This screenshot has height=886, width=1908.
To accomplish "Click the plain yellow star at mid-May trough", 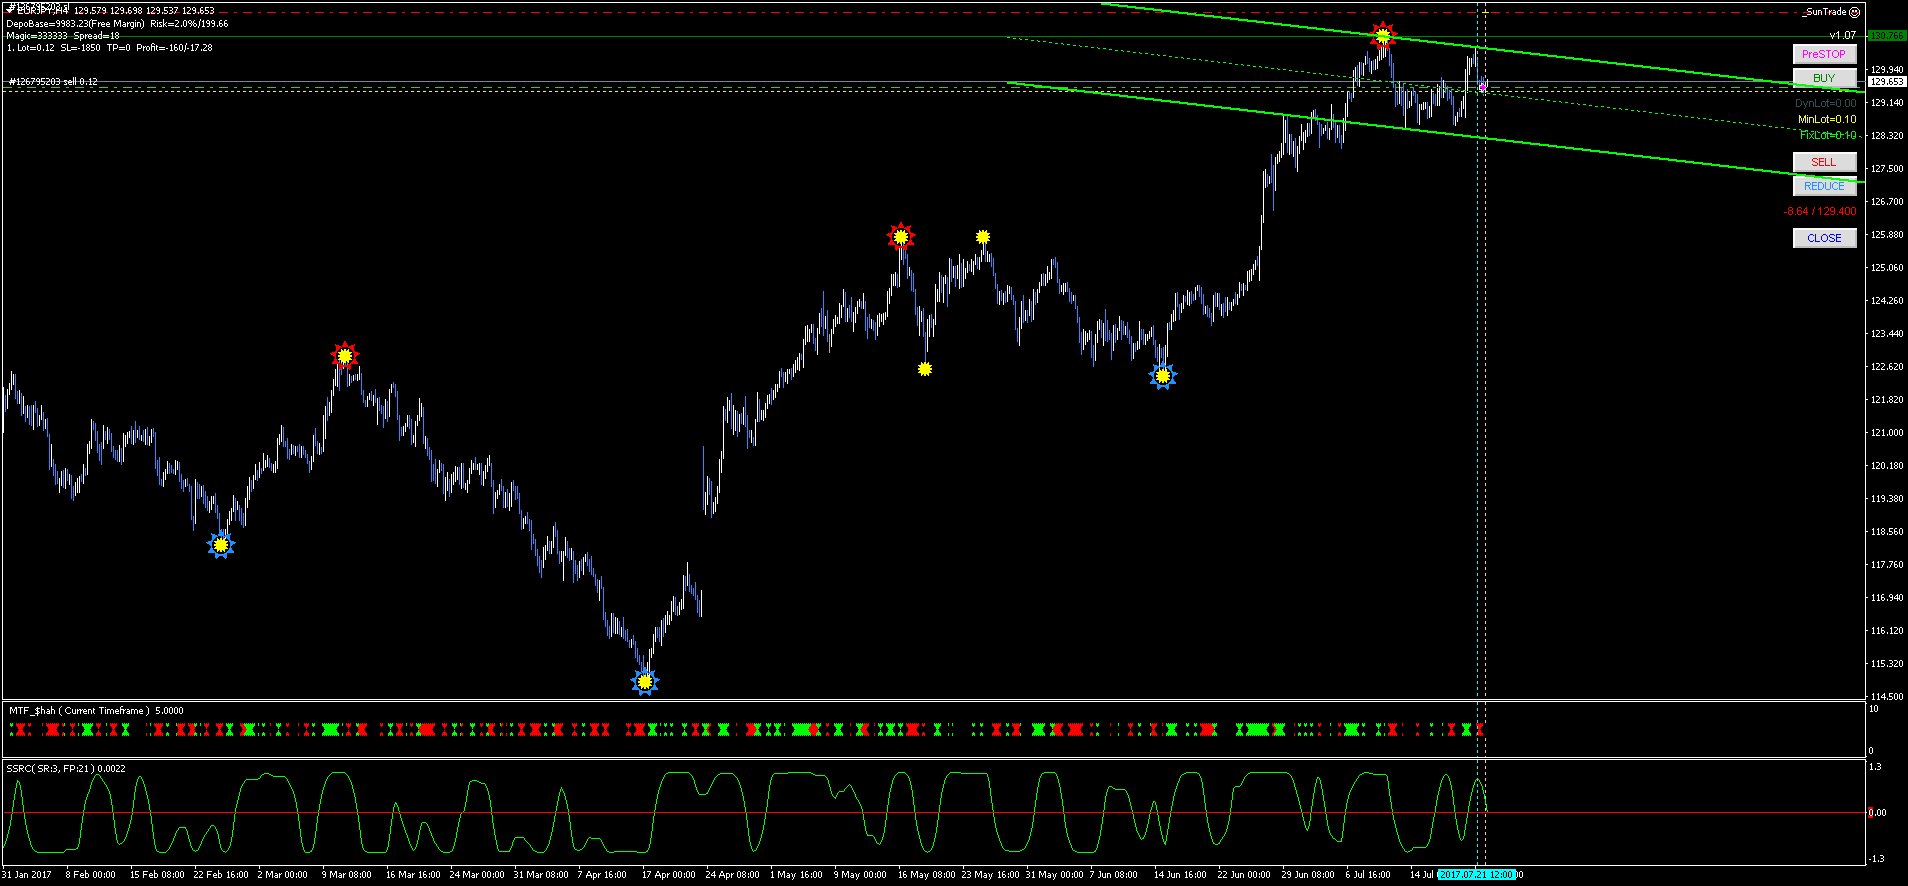I will coord(925,369).
